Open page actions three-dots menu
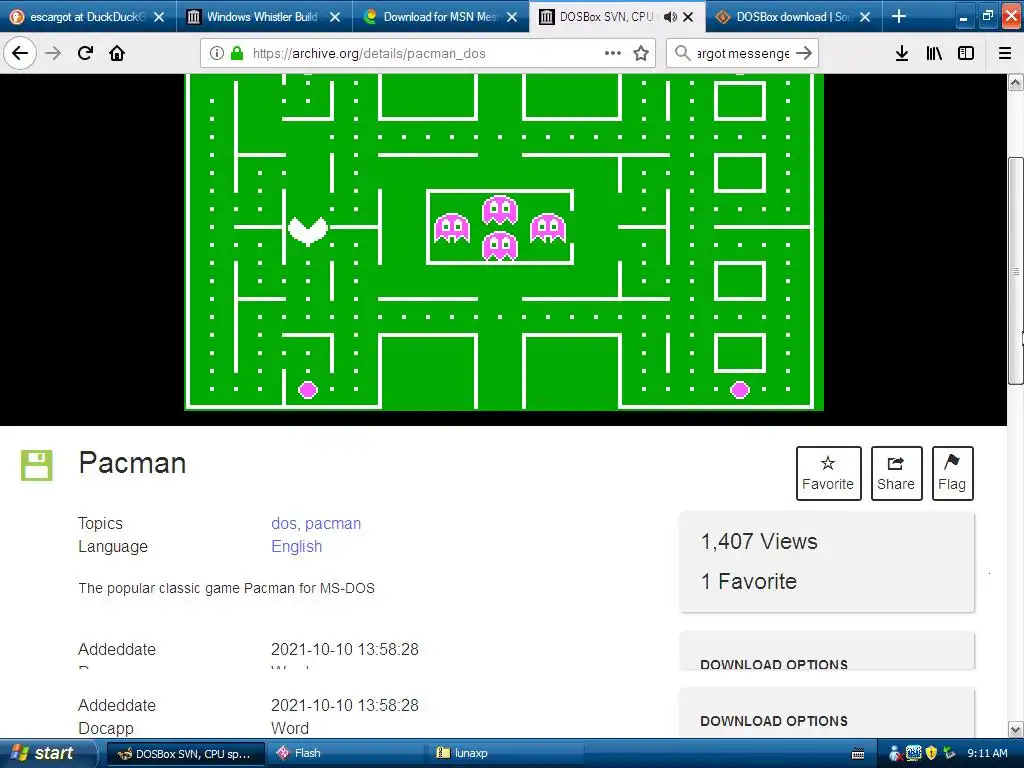This screenshot has width=1024, height=768. [x=613, y=53]
